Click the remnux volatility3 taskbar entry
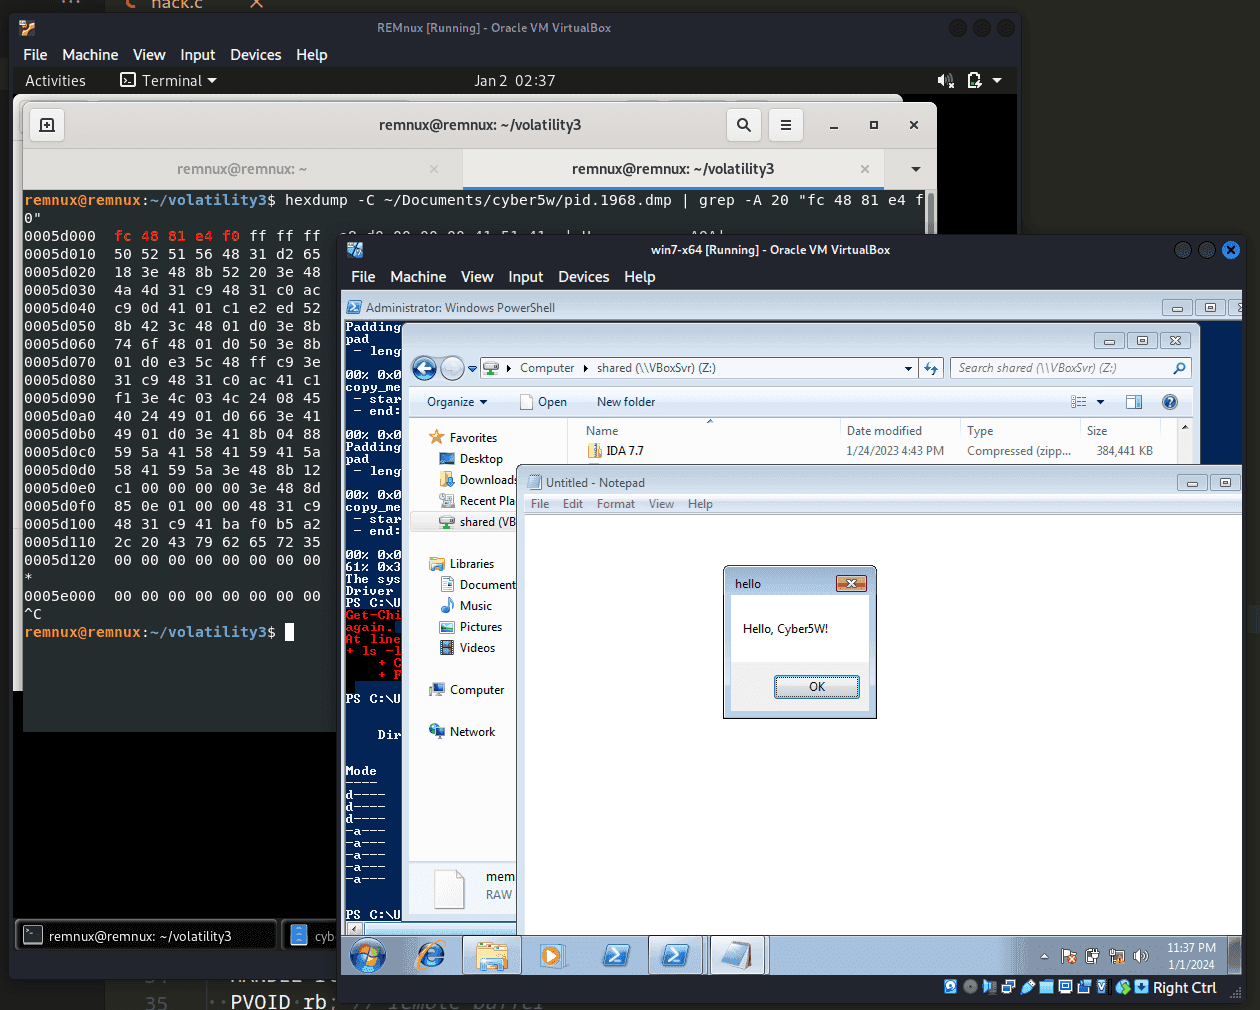Screen dimensions: 1260x1010 pos(146,936)
